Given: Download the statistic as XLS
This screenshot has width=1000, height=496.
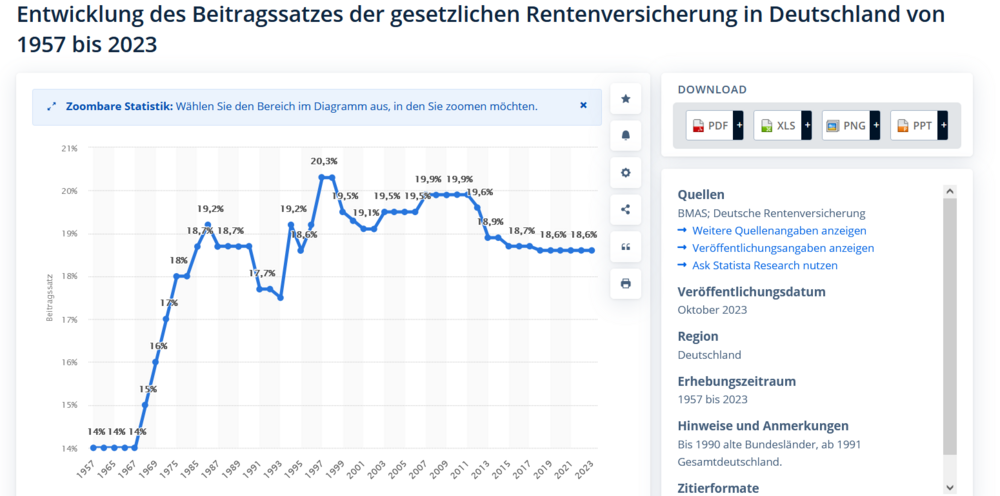Looking at the screenshot, I should (777, 126).
